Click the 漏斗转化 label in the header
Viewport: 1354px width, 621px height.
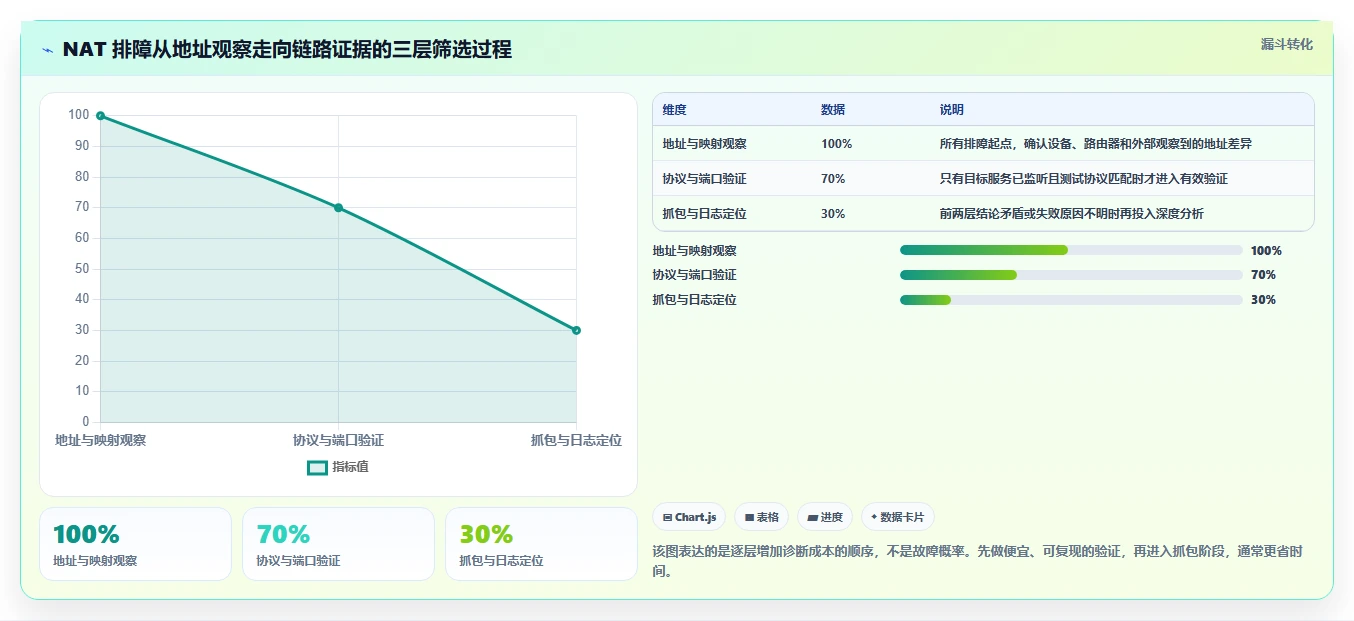1287,44
